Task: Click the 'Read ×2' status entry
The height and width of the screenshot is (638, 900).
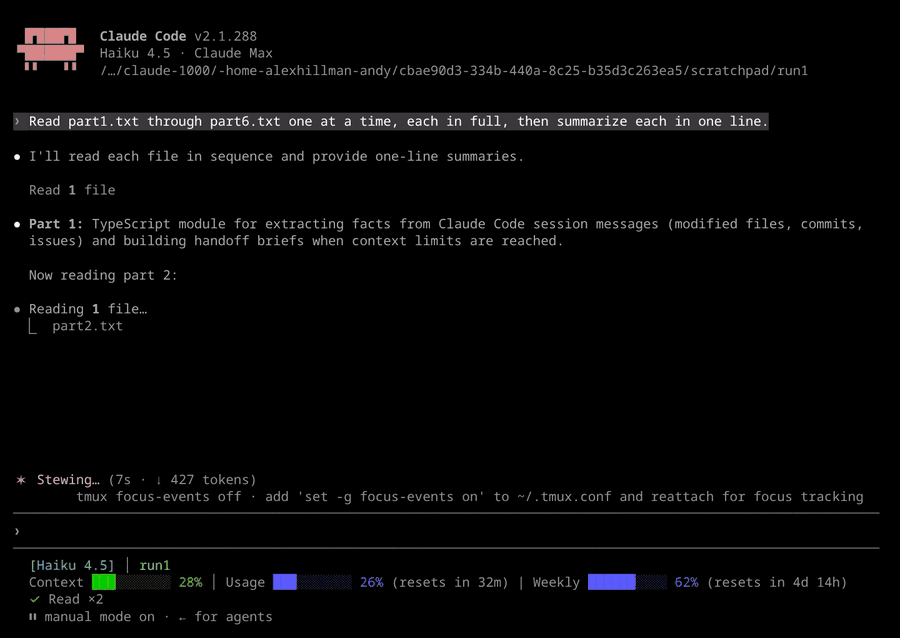Action: coord(76,600)
